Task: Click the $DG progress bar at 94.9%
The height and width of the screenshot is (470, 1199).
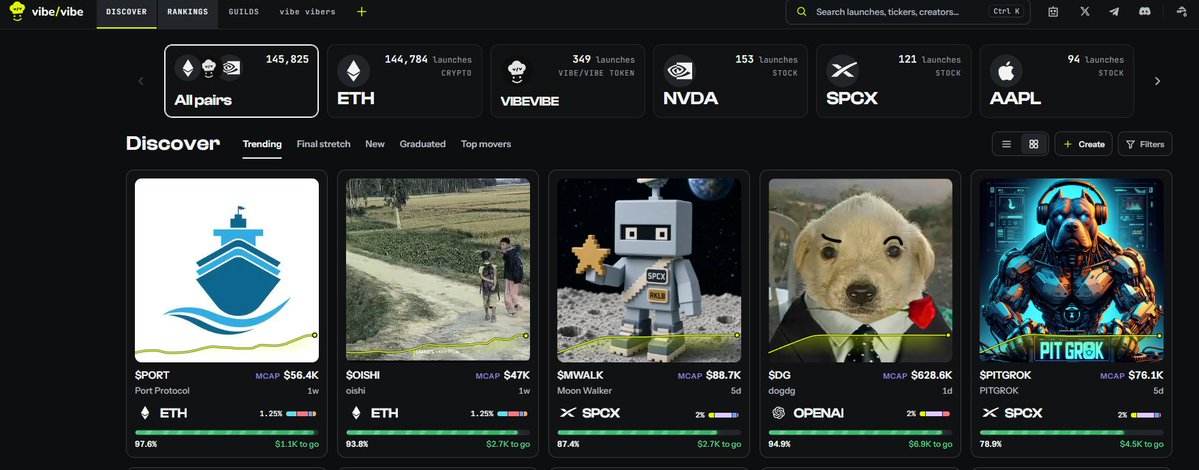Action: click(860, 433)
